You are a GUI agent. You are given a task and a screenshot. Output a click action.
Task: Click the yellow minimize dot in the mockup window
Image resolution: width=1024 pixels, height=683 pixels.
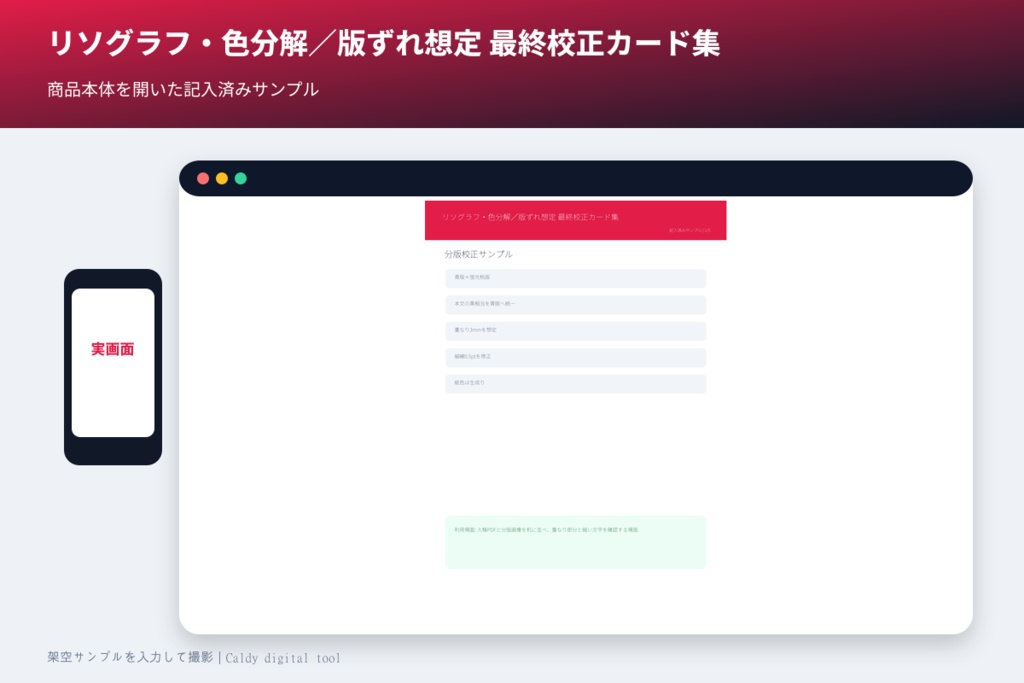click(222, 178)
